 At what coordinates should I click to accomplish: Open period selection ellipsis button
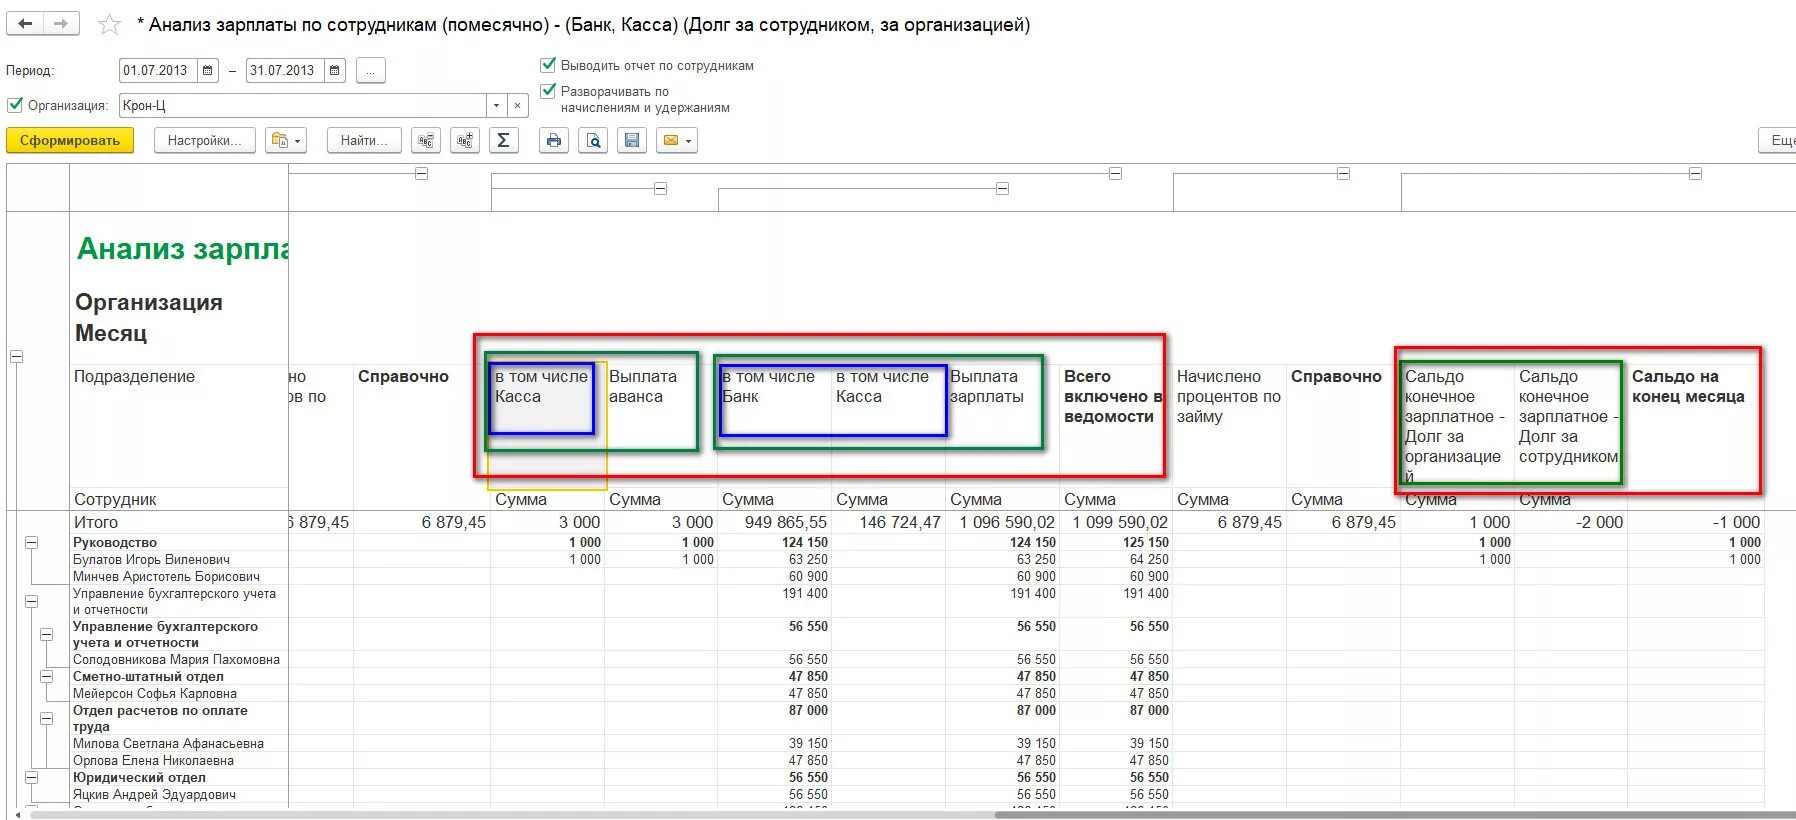tap(371, 71)
